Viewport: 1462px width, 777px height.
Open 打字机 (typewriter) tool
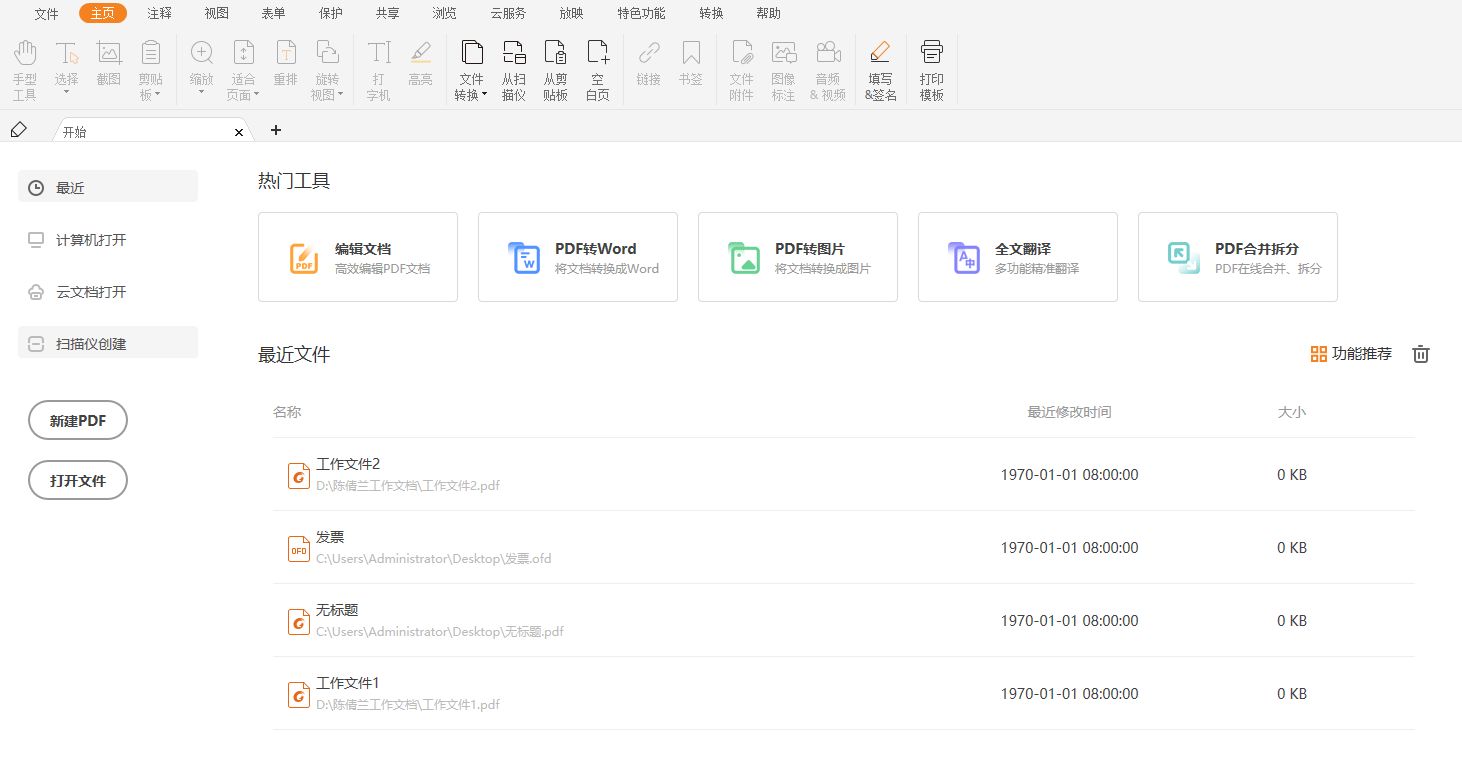click(x=377, y=68)
